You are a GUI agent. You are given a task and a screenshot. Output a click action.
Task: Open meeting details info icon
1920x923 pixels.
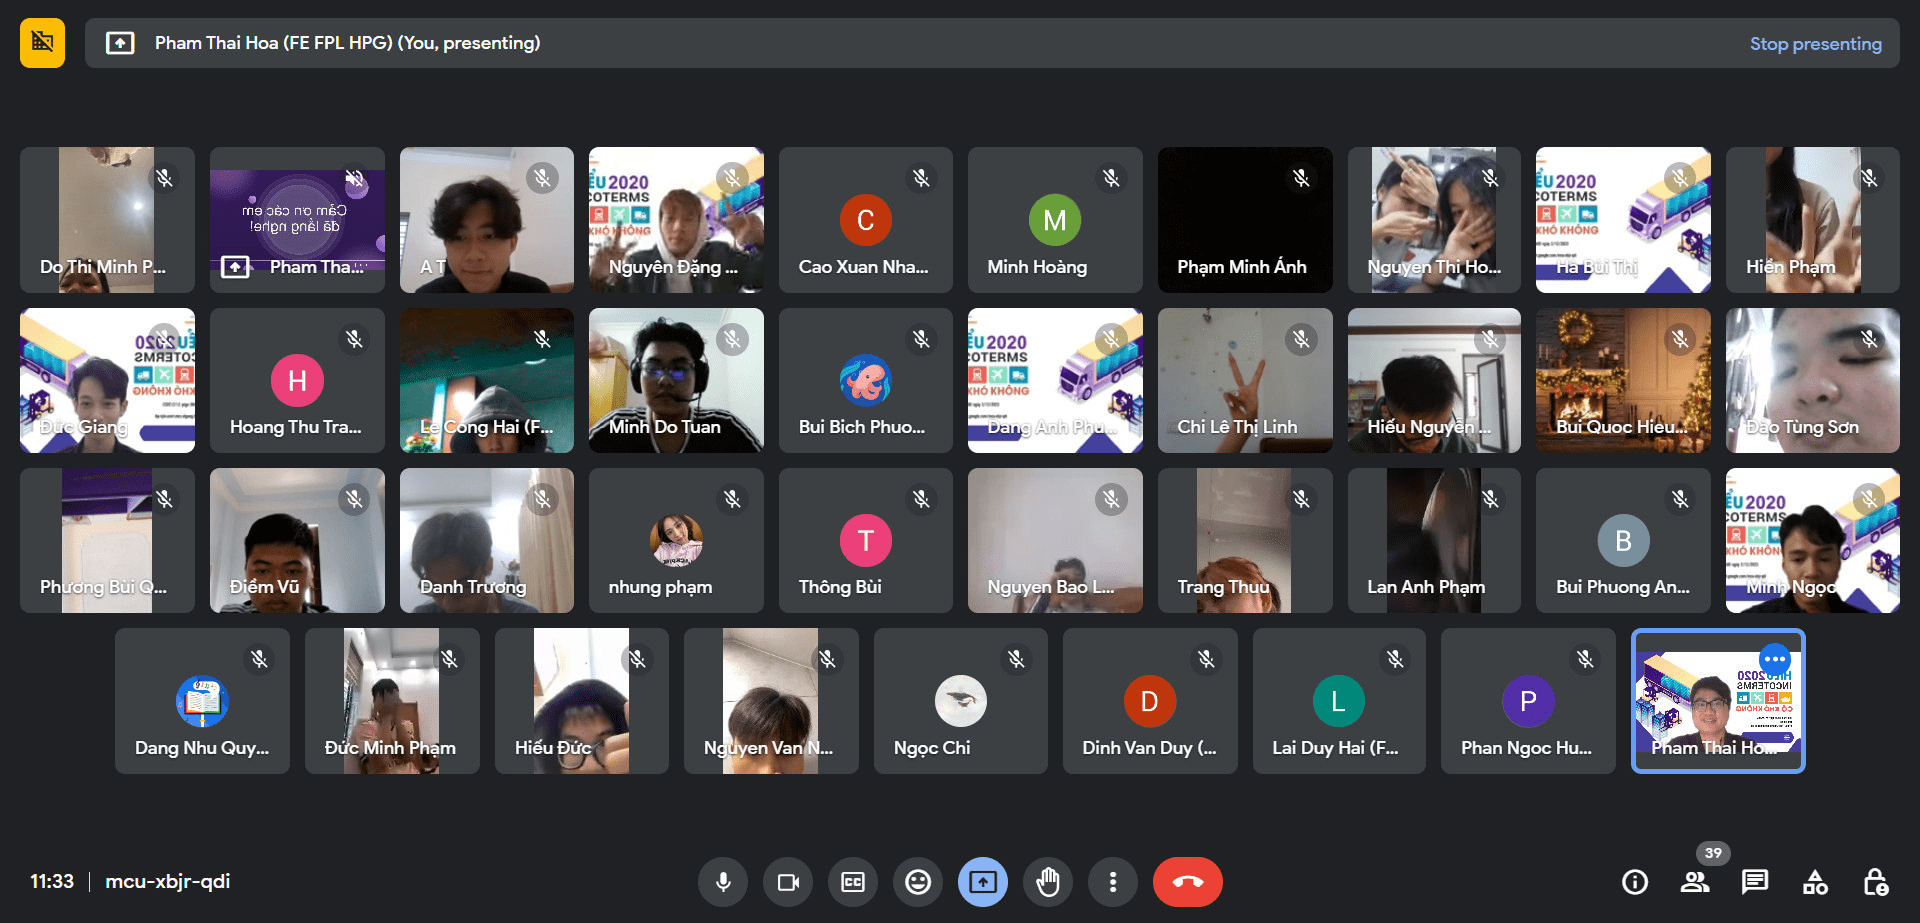coord(1635,882)
